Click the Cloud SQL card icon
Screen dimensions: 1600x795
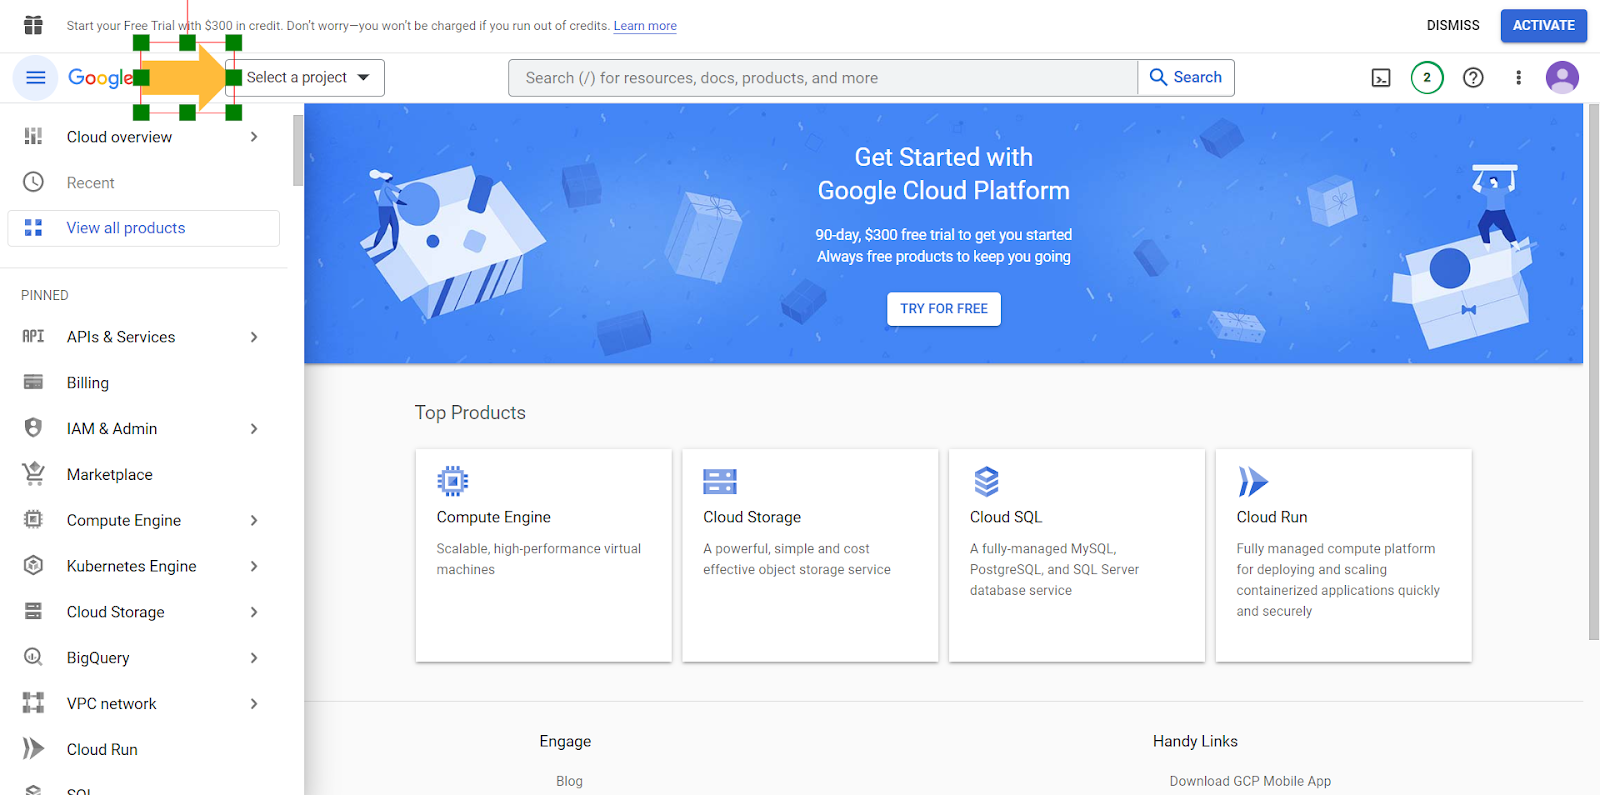pos(986,482)
